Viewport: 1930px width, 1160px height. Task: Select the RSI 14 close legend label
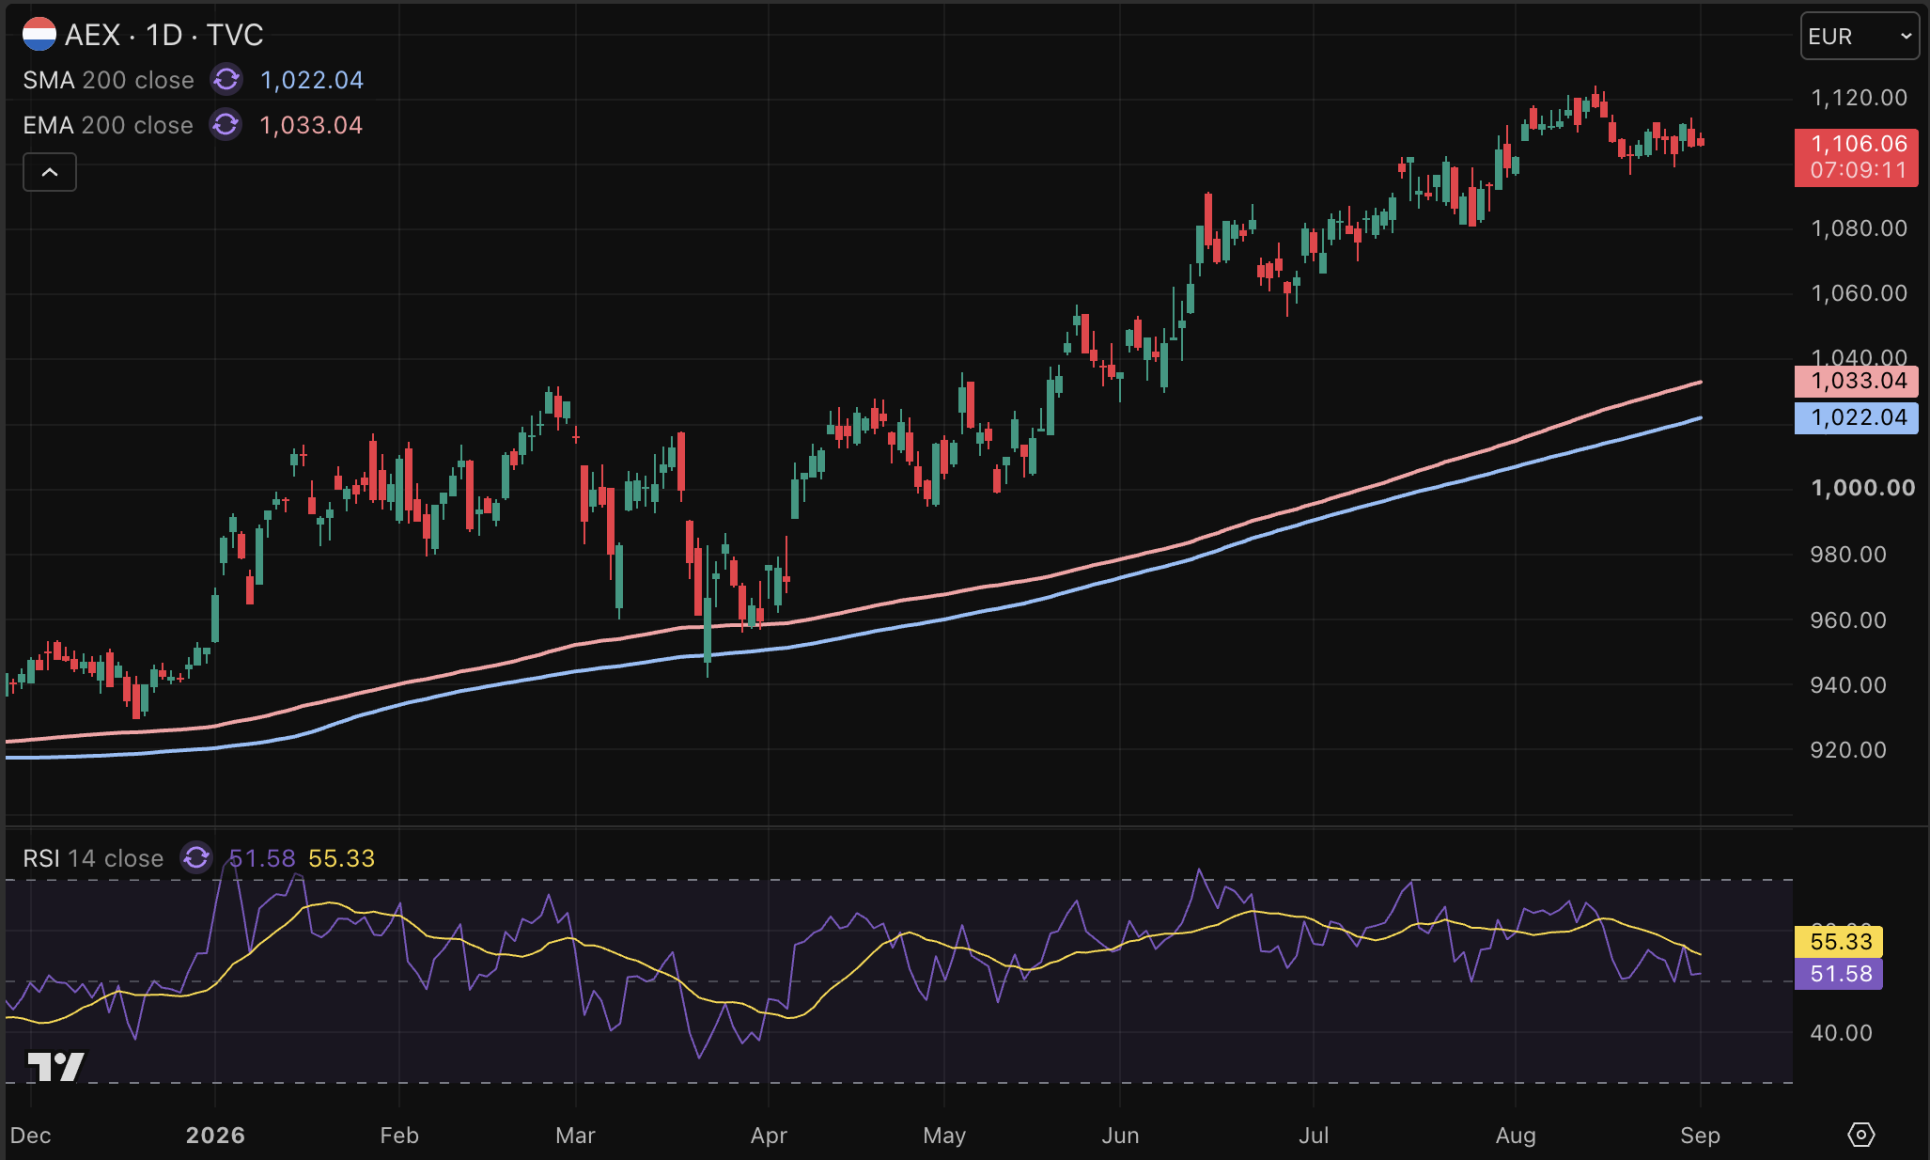point(93,858)
